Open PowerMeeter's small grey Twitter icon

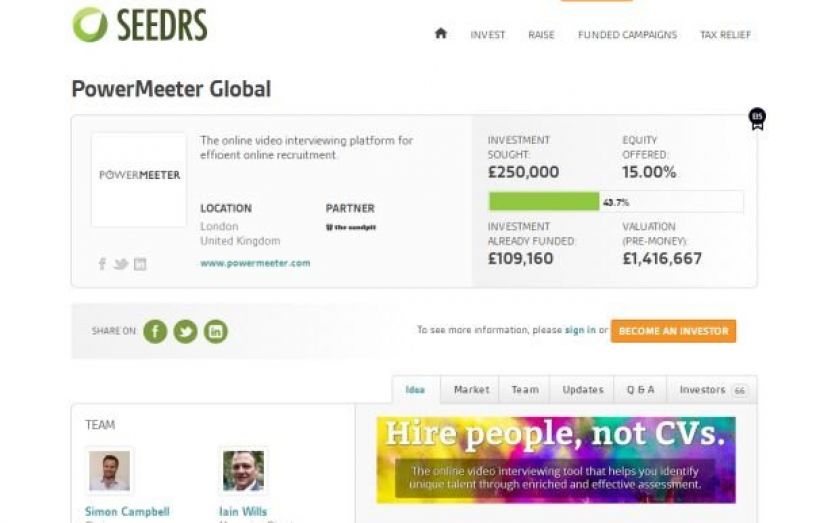pos(121,264)
